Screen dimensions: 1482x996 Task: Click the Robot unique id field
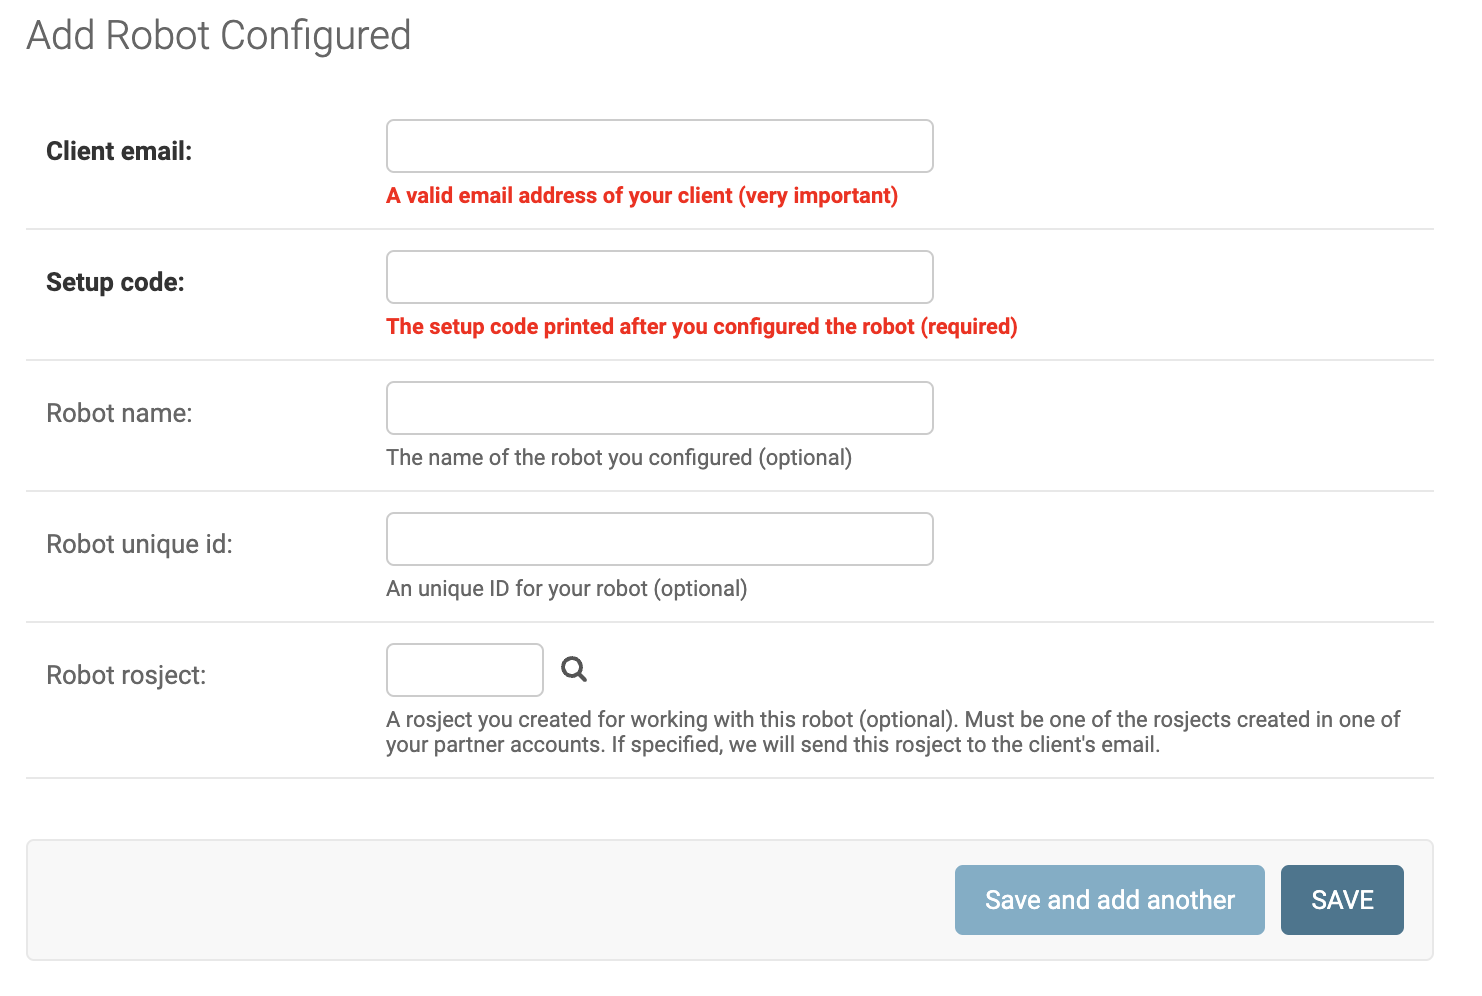660,539
